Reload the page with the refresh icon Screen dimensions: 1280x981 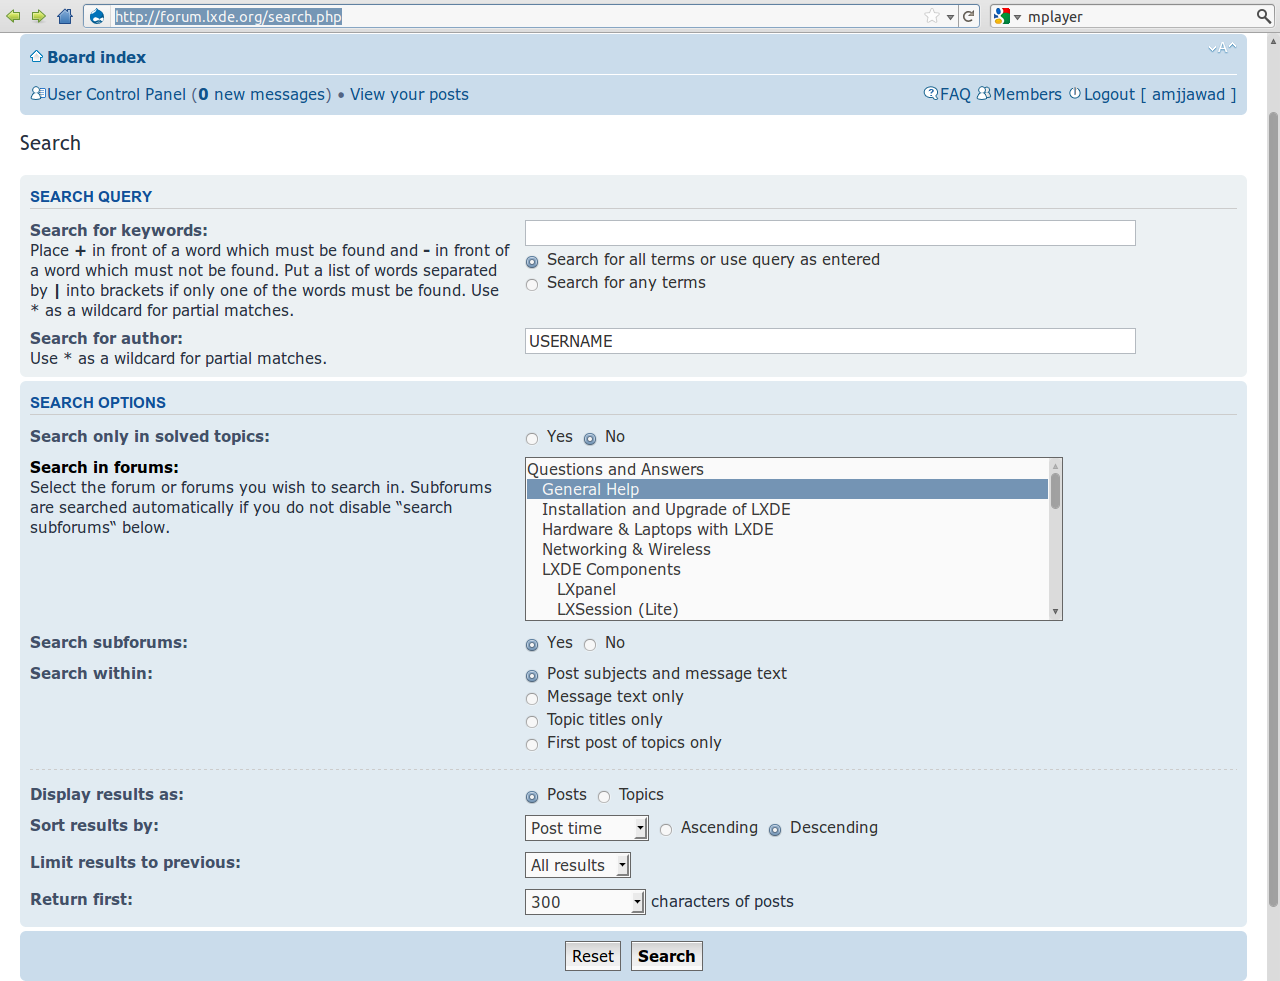[x=968, y=16]
